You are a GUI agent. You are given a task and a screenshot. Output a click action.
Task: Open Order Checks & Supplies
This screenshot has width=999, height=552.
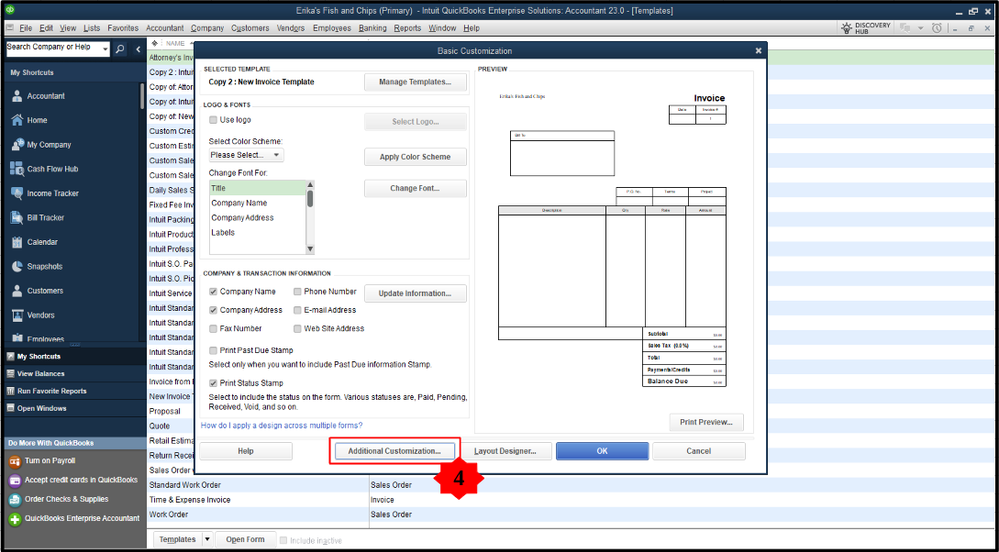coord(66,499)
